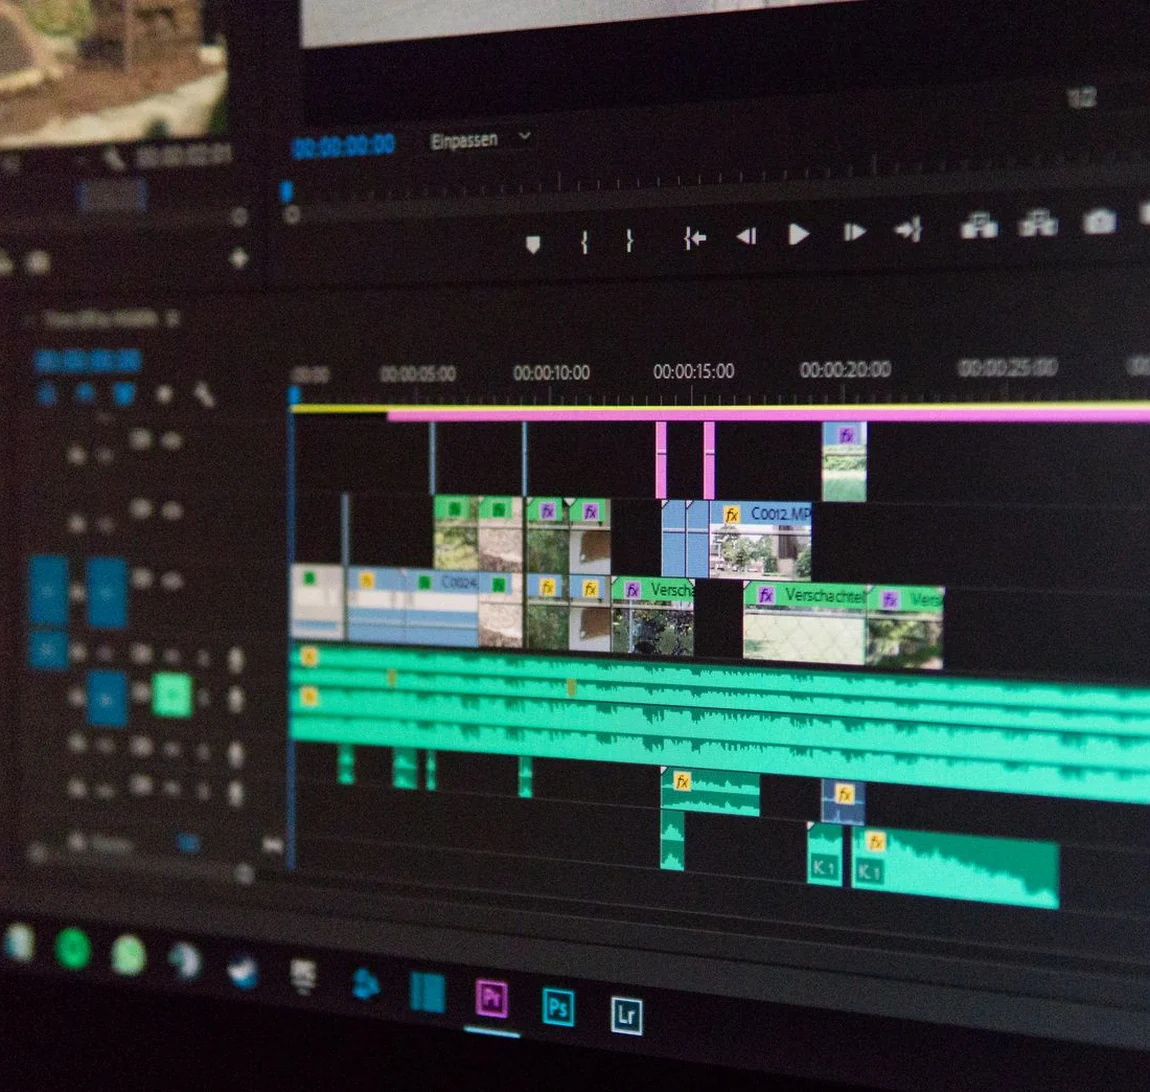The image size is (1150, 1092).
Task: Click the fx badge on the C0012.MP4 clip
Action: tap(731, 515)
